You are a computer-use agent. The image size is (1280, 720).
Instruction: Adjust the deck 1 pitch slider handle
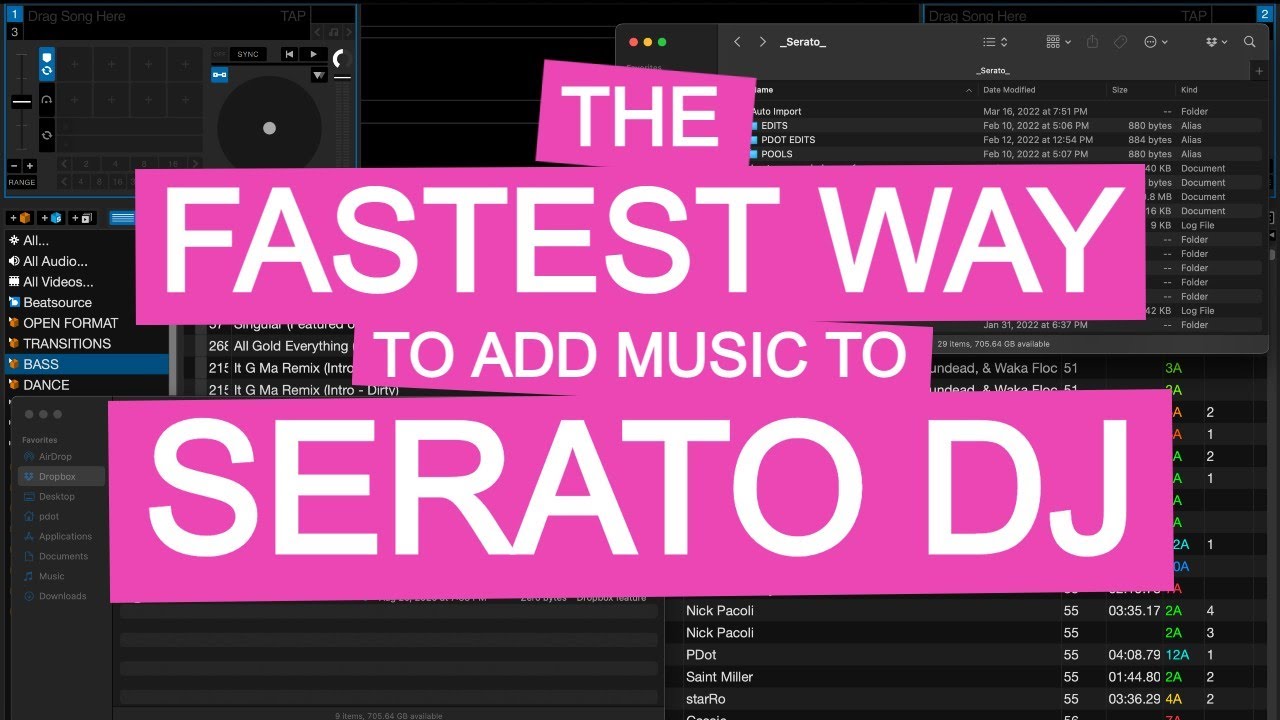tap(22, 102)
